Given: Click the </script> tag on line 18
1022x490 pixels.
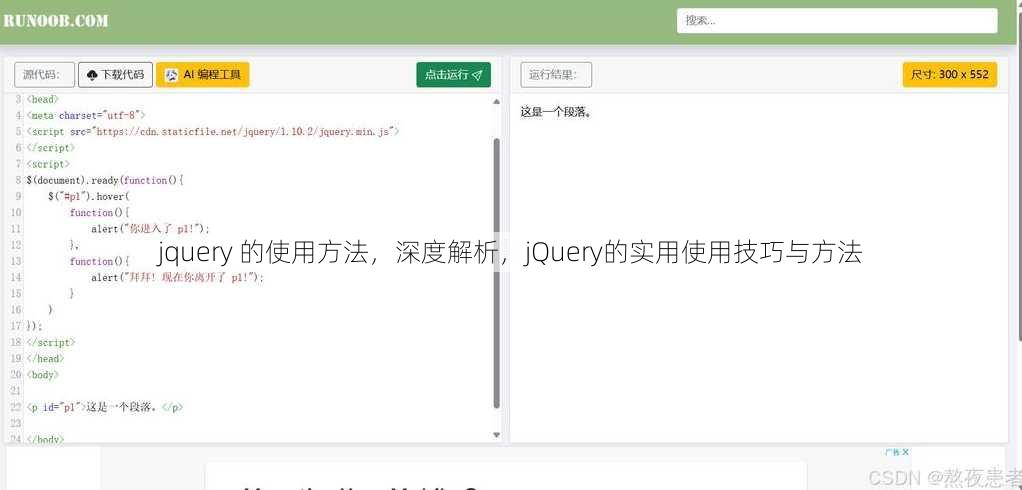Looking at the screenshot, I should pyautogui.click(x=50, y=342).
